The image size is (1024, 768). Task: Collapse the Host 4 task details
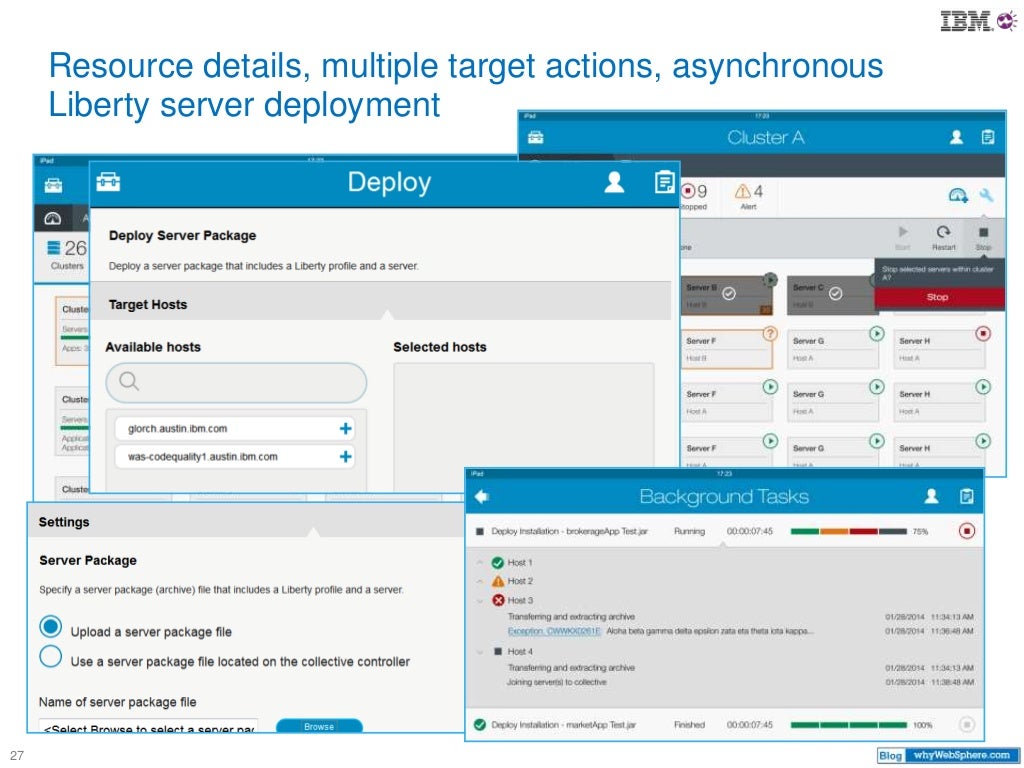point(480,652)
